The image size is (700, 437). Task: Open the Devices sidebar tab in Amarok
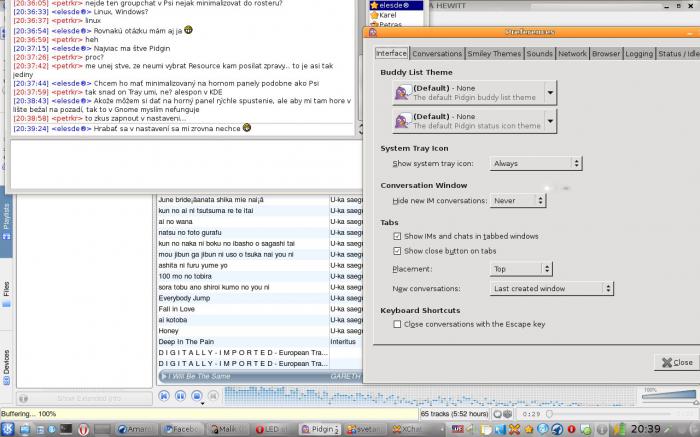tap(6, 367)
